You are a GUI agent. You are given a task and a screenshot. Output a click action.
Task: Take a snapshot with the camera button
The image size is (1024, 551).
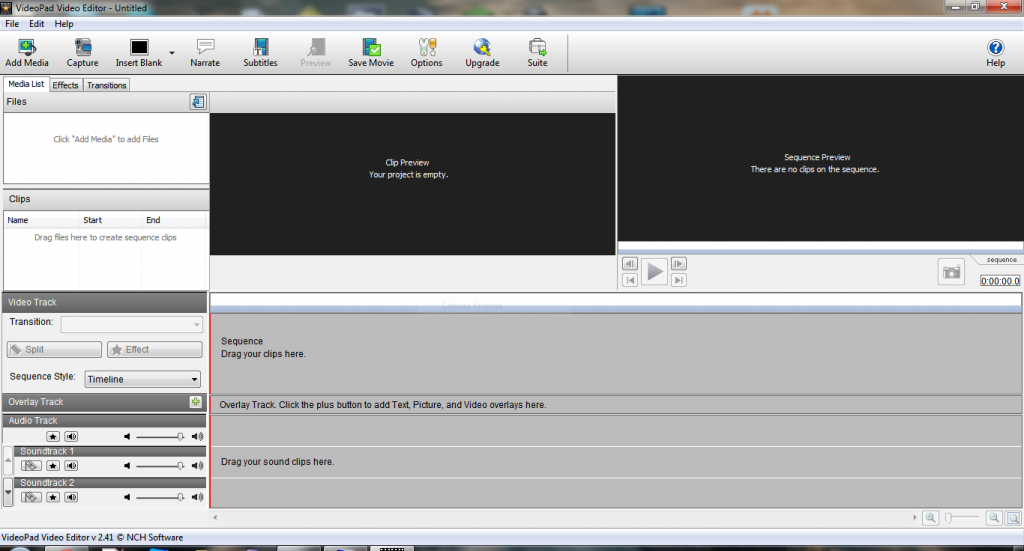click(952, 272)
